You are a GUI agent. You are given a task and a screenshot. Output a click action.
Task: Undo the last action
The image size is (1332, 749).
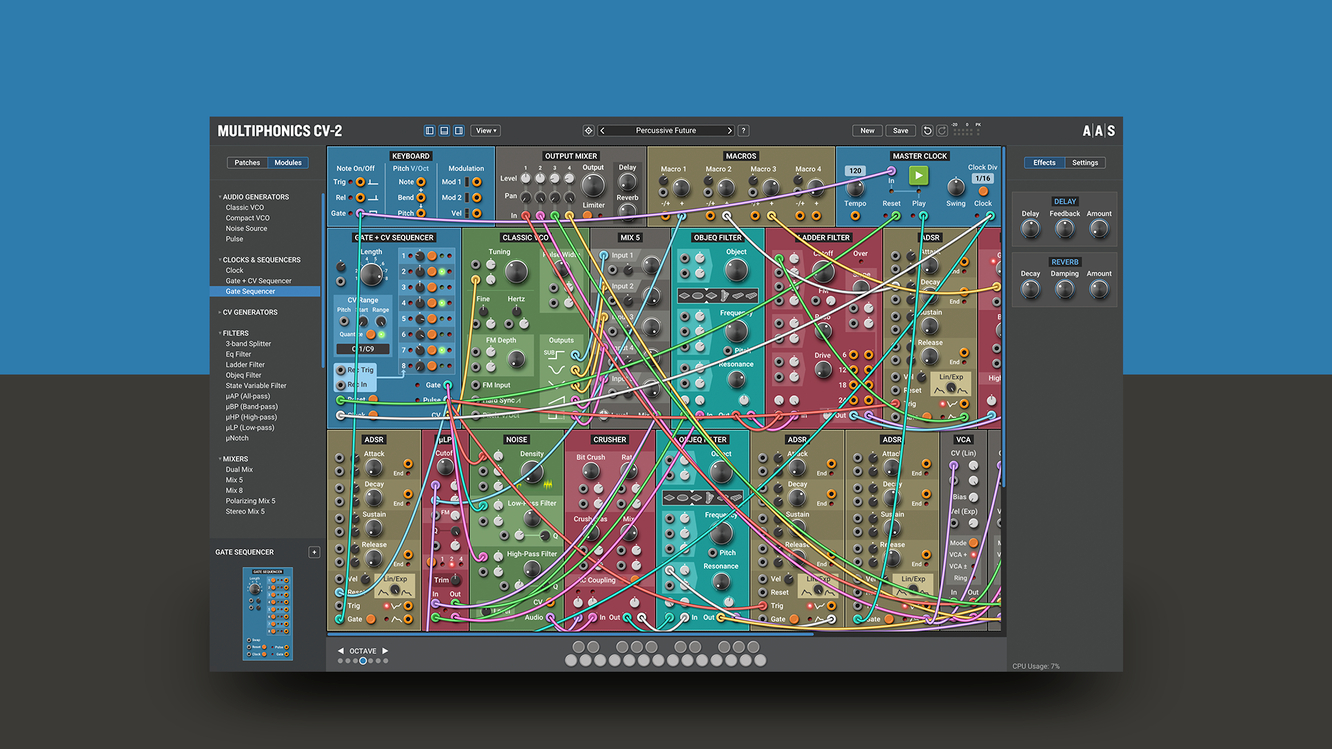pyautogui.click(x=927, y=131)
